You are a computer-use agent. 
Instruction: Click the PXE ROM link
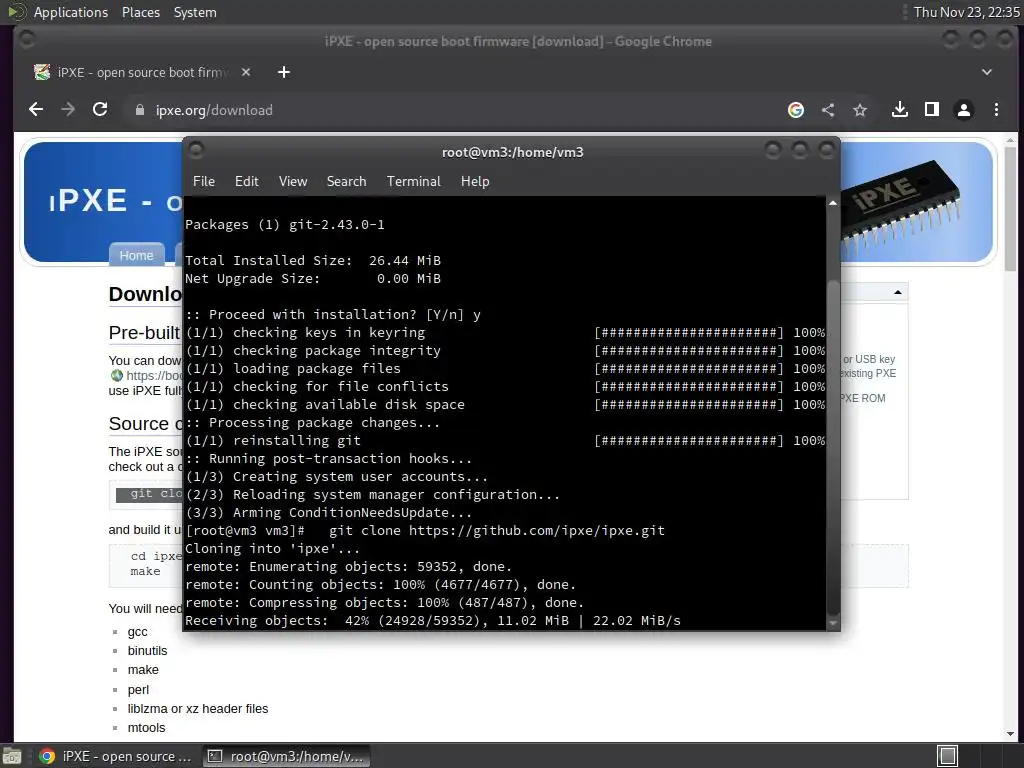863,398
